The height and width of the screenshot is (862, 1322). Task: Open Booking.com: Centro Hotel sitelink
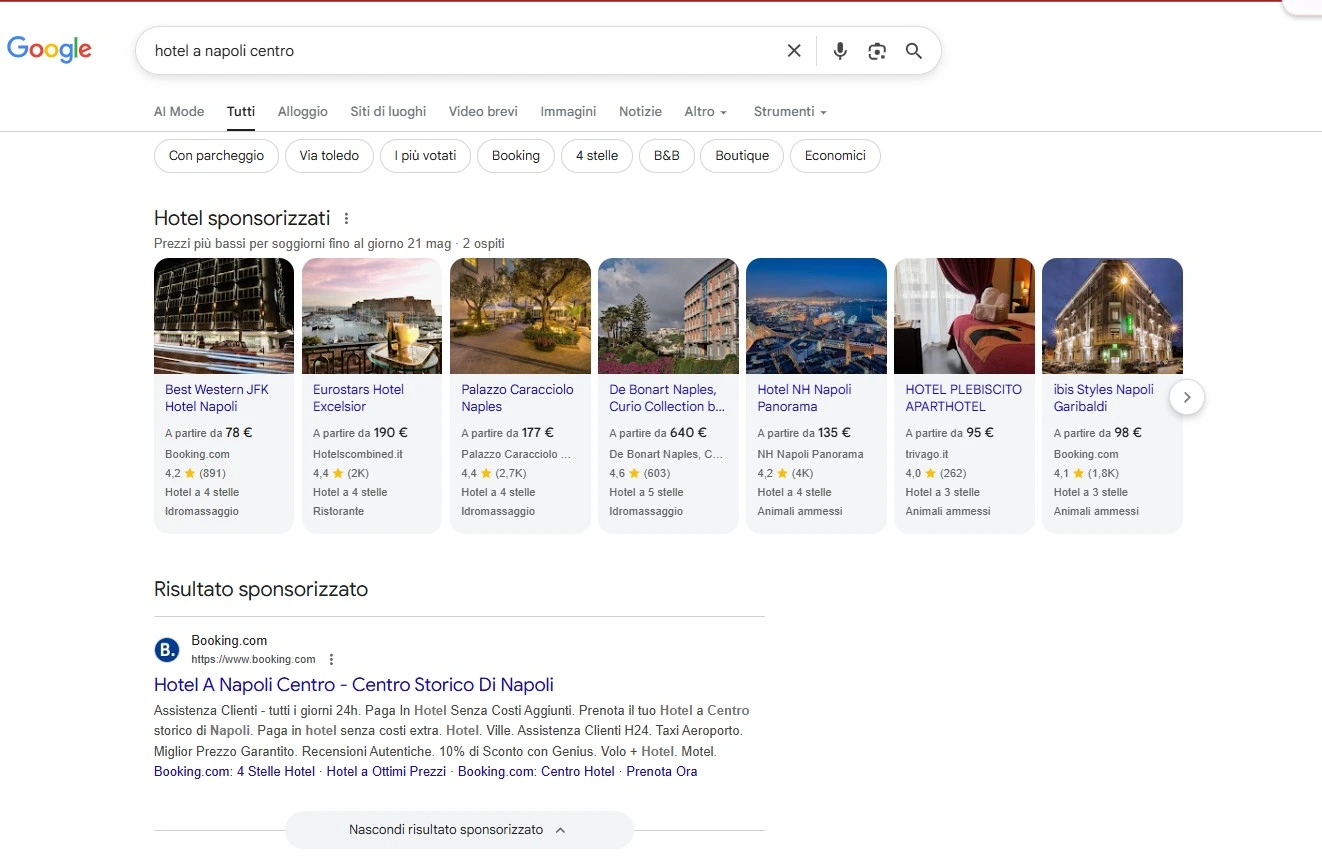536,771
